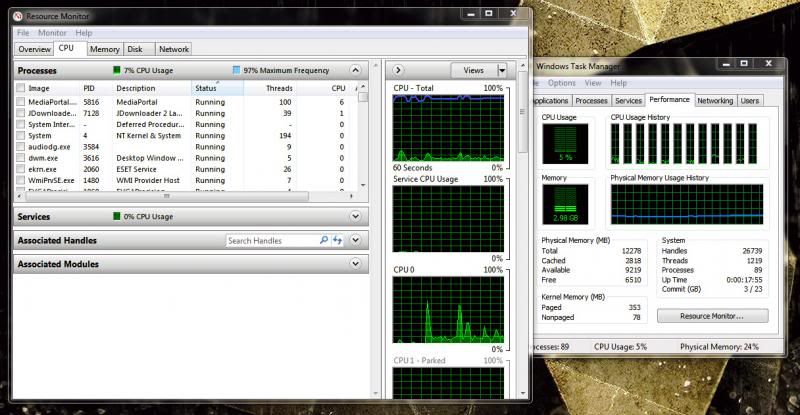Open the Views dropdown arrow

coord(502,70)
